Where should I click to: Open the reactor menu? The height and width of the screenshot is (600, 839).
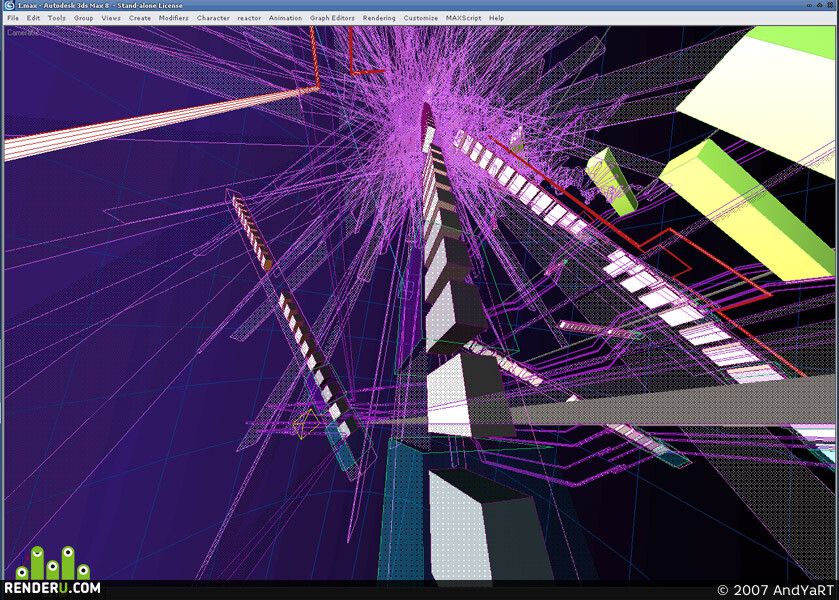249,18
